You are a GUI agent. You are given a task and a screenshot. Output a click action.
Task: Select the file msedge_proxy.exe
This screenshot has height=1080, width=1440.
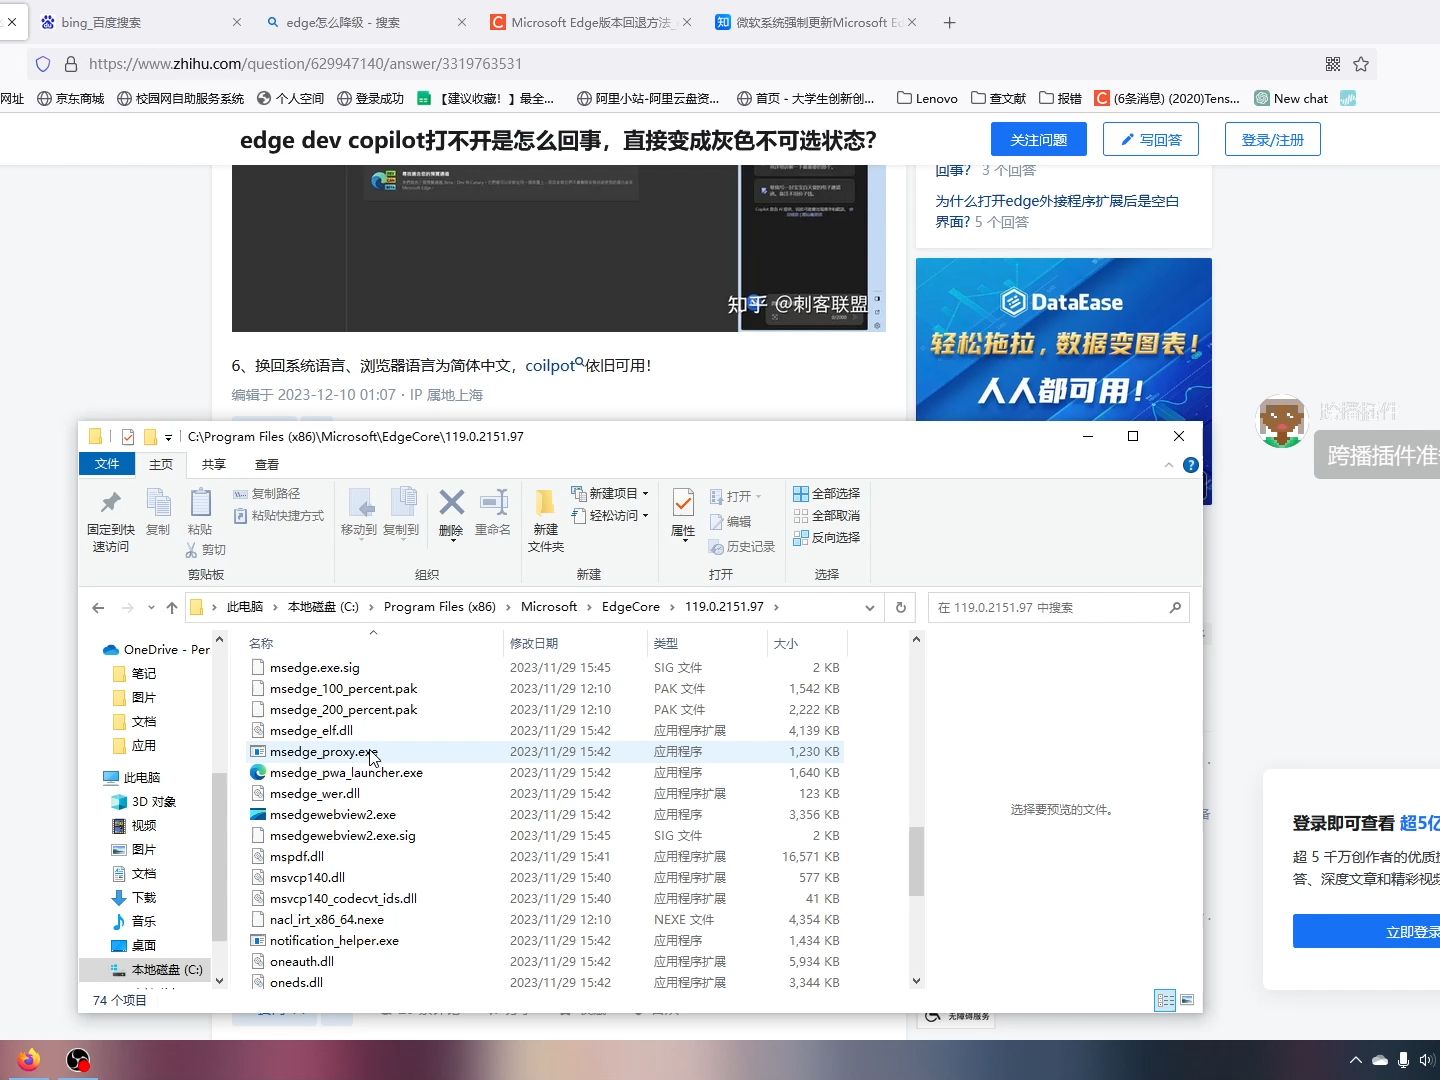pyautogui.click(x=545, y=752)
